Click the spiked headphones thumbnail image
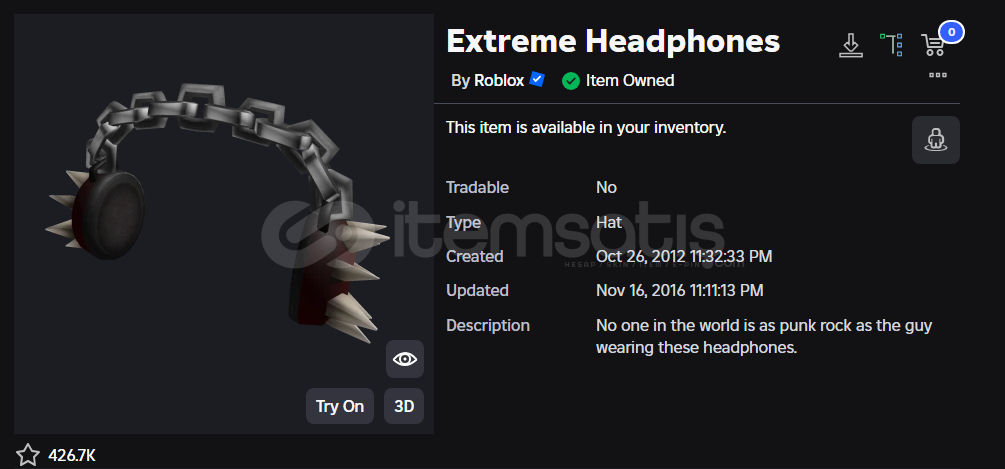 tap(218, 213)
